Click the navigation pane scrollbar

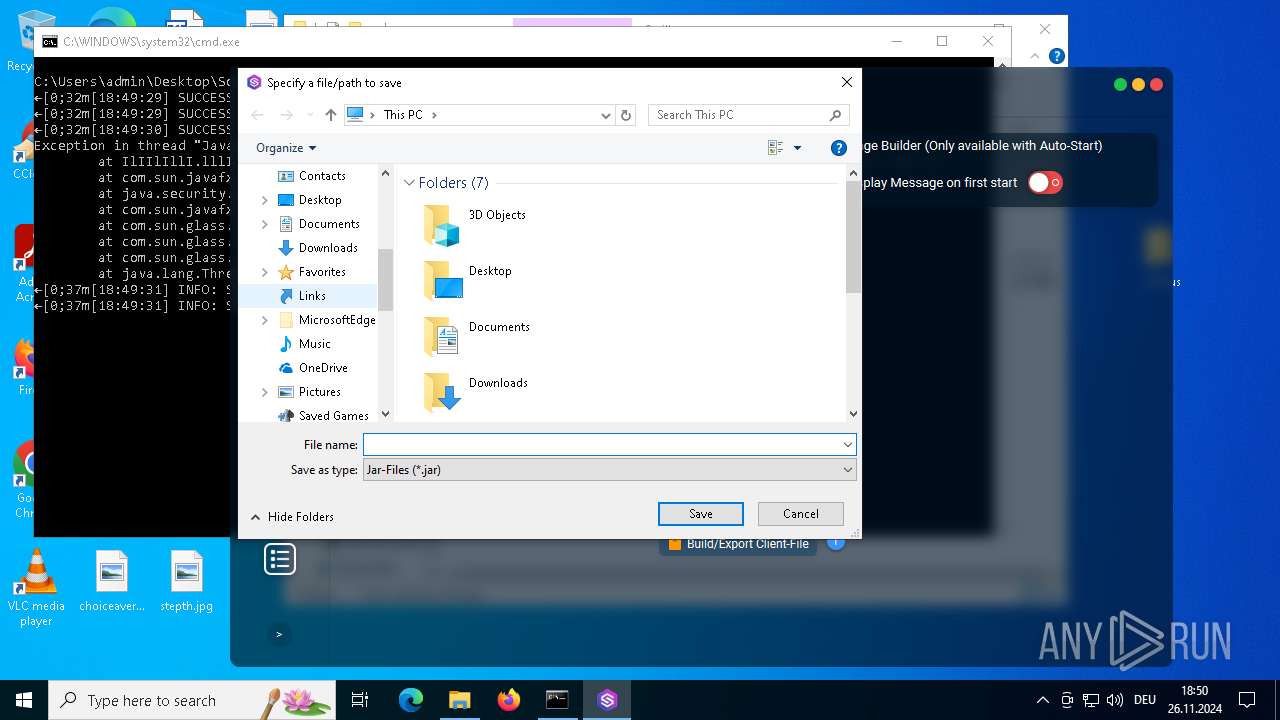(x=385, y=279)
